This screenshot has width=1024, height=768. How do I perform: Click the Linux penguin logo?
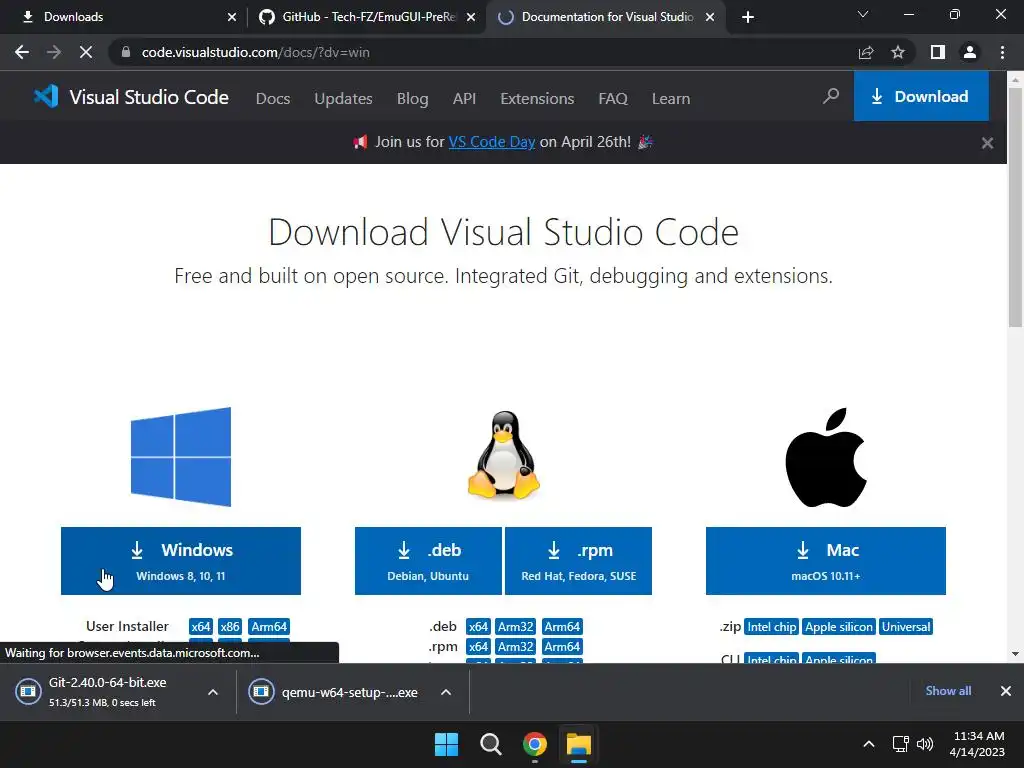[504, 455]
